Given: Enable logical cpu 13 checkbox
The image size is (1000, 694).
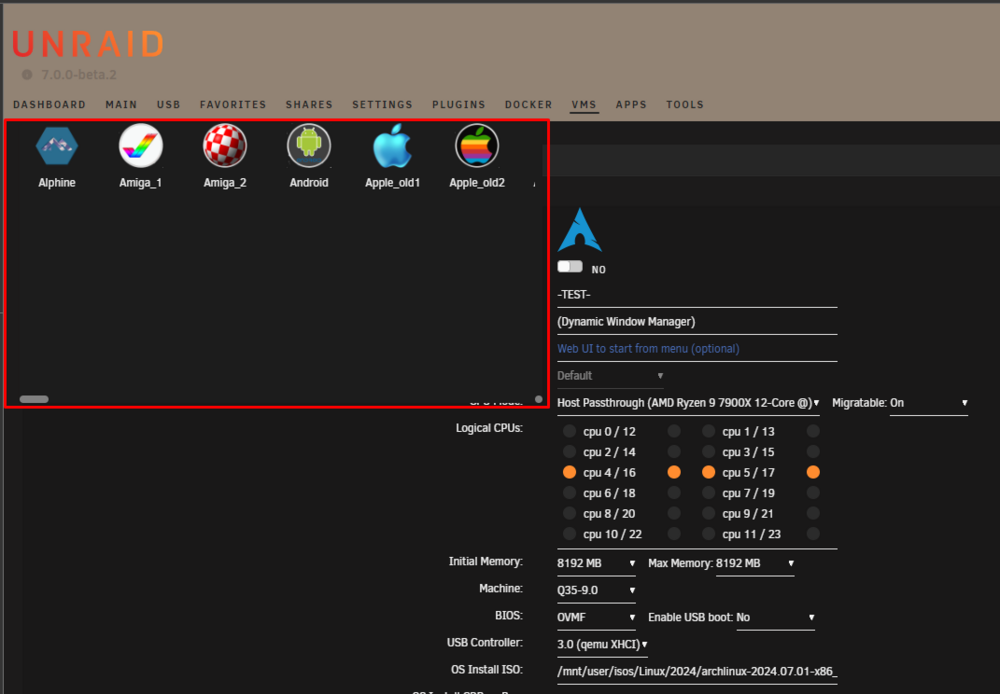Looking at the screenshot, I should click(812, 431).
